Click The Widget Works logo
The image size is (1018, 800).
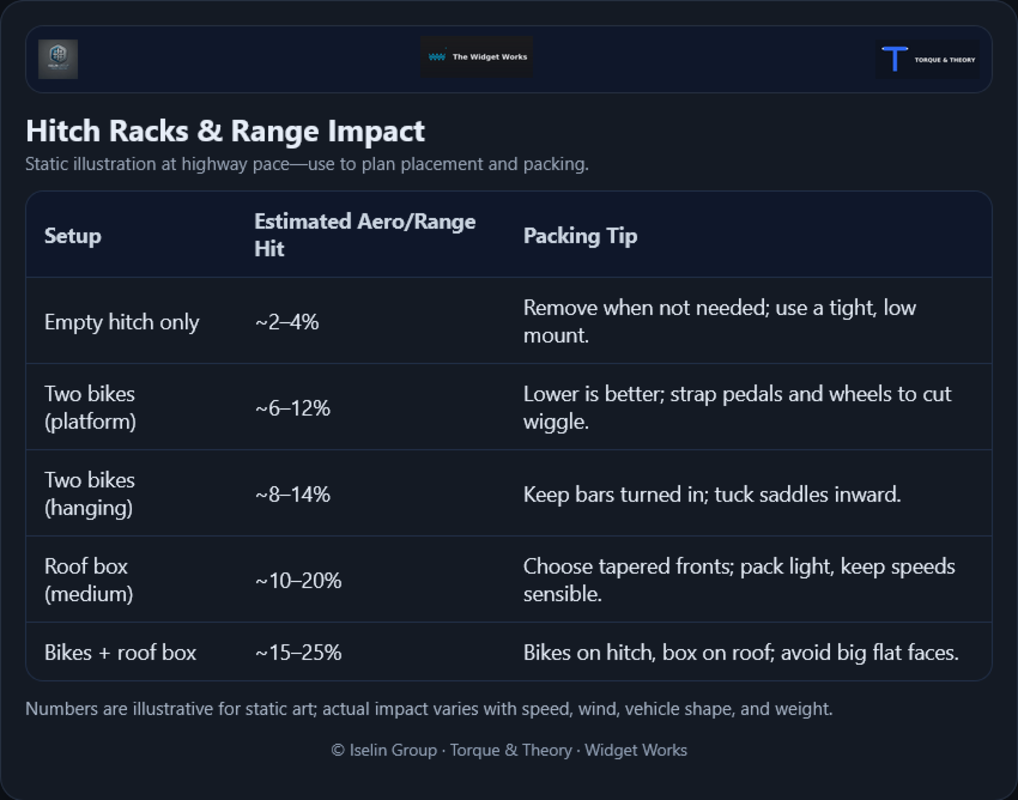coord(477,57)
